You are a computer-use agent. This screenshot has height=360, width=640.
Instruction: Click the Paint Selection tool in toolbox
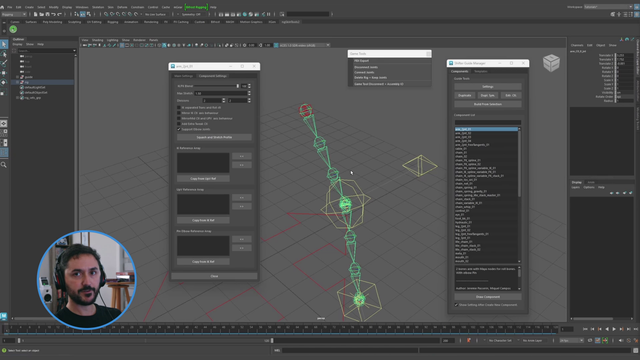point(4,63)
